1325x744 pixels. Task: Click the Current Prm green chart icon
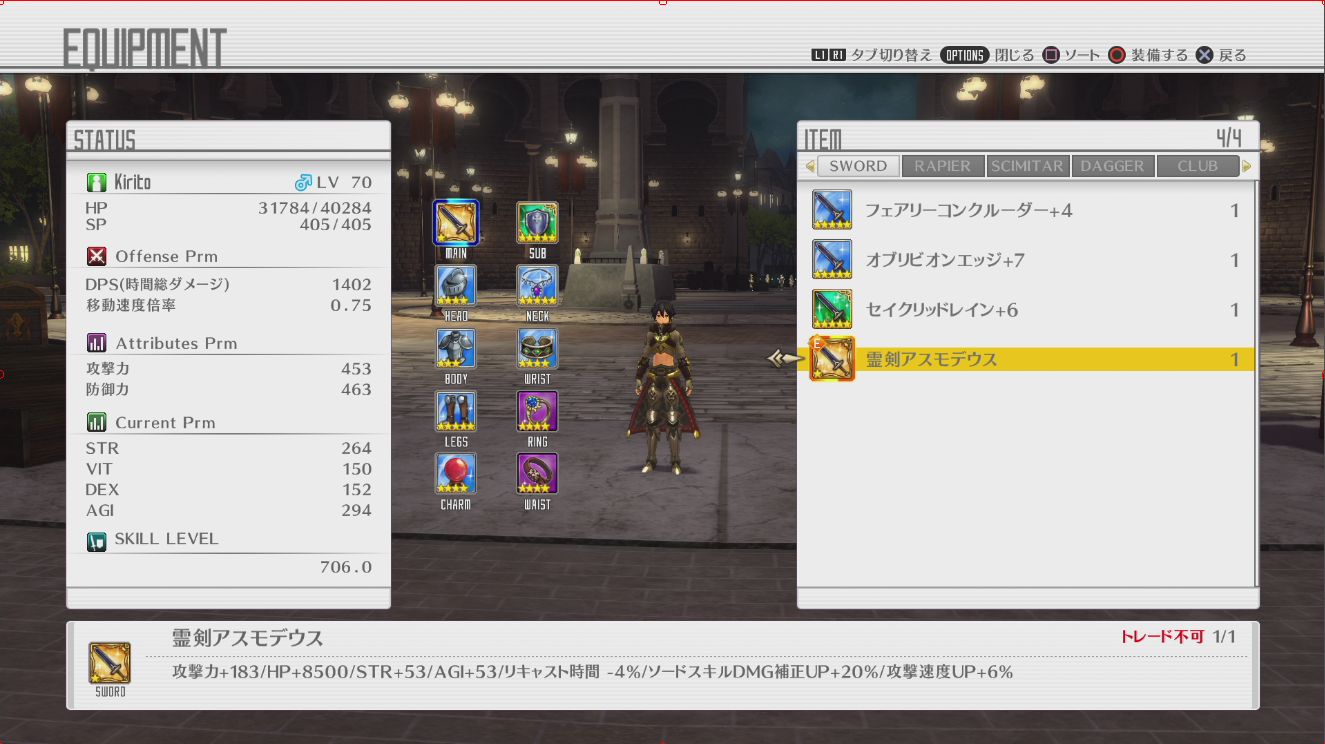click(x=96, y=422)
